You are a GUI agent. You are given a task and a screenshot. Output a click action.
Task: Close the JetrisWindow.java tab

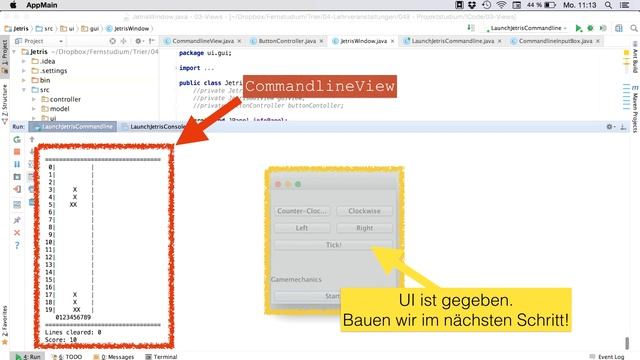[392, 41]
